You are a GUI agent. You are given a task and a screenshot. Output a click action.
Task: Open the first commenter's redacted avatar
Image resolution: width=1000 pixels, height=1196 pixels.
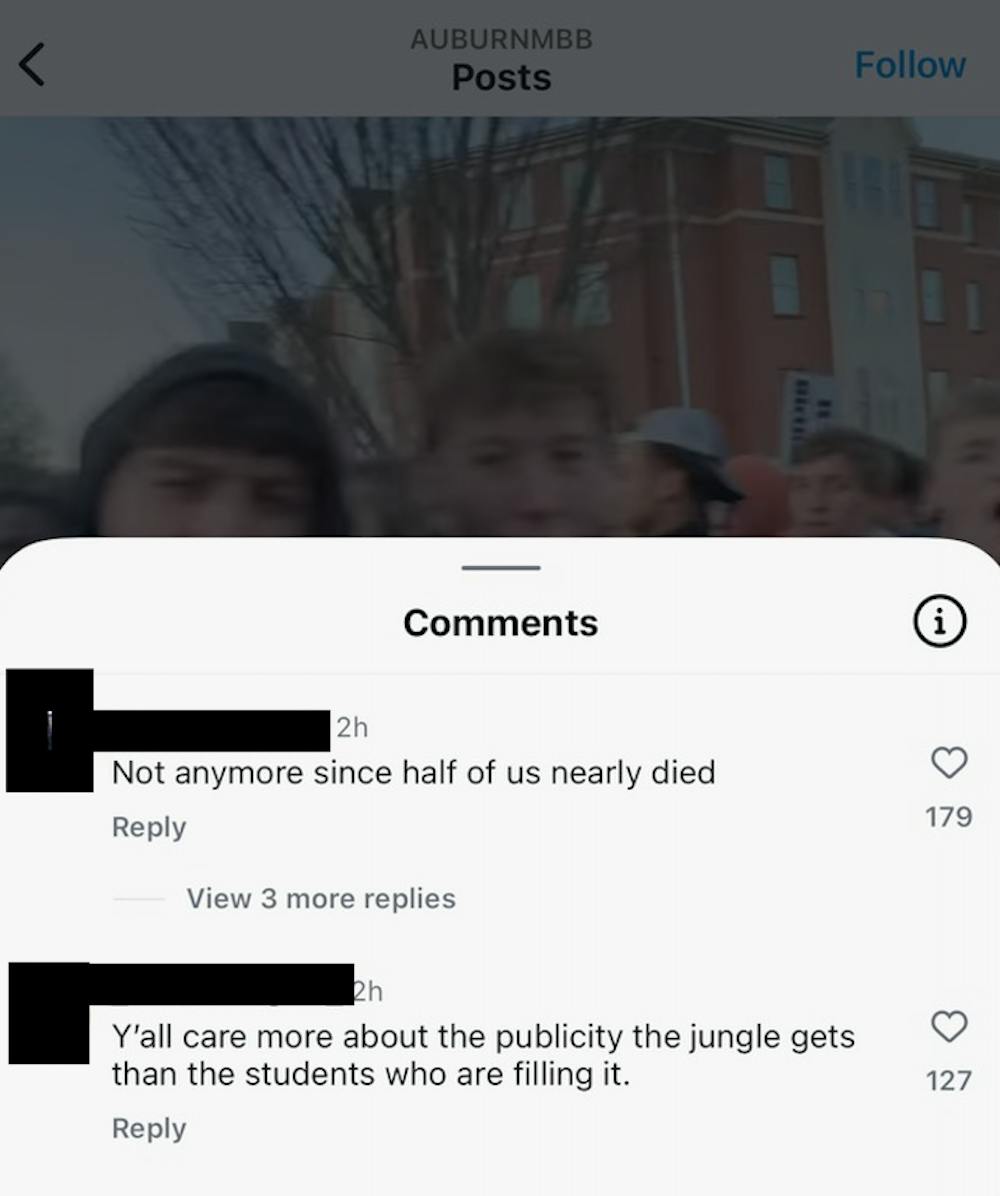pyautogui.click(x=50, y=730)
